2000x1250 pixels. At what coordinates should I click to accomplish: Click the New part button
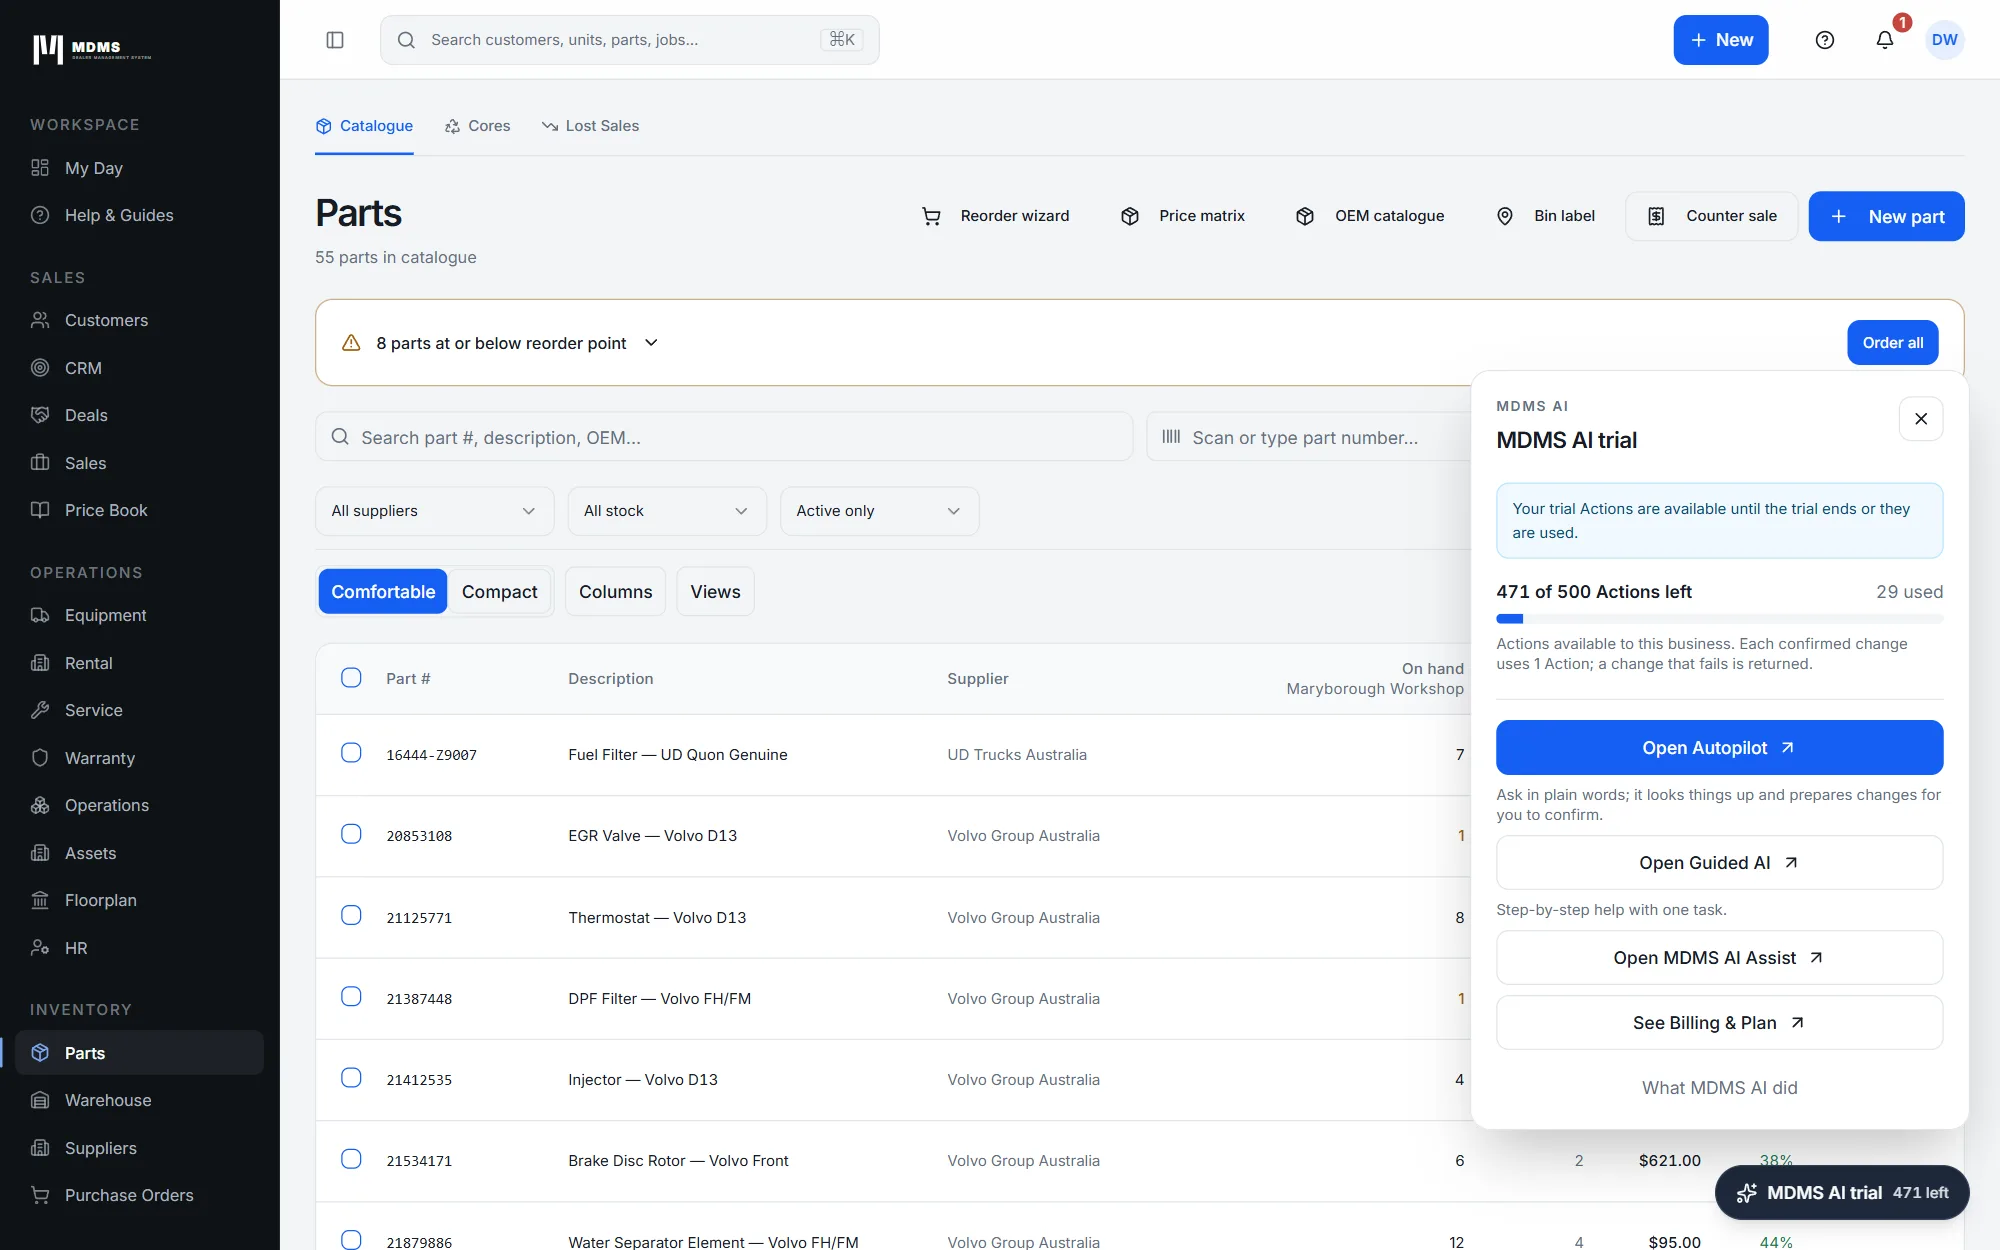1886,216
